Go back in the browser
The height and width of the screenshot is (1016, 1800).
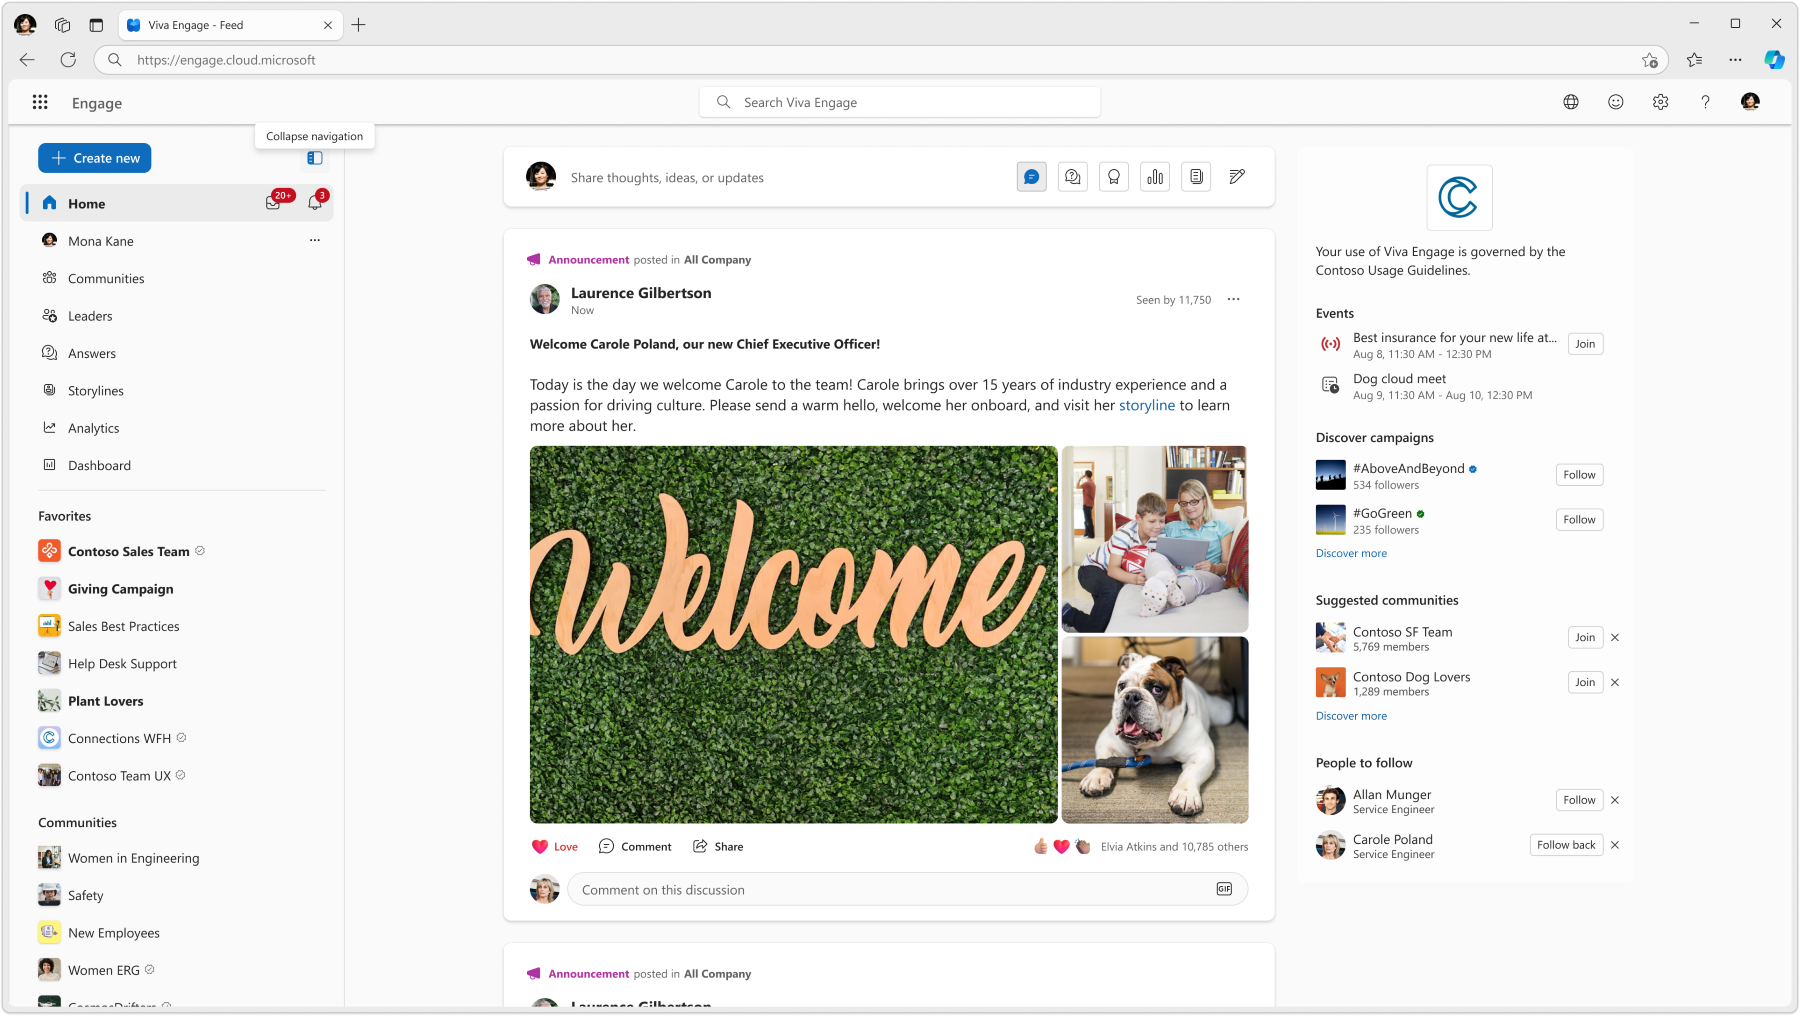point(27,60)
